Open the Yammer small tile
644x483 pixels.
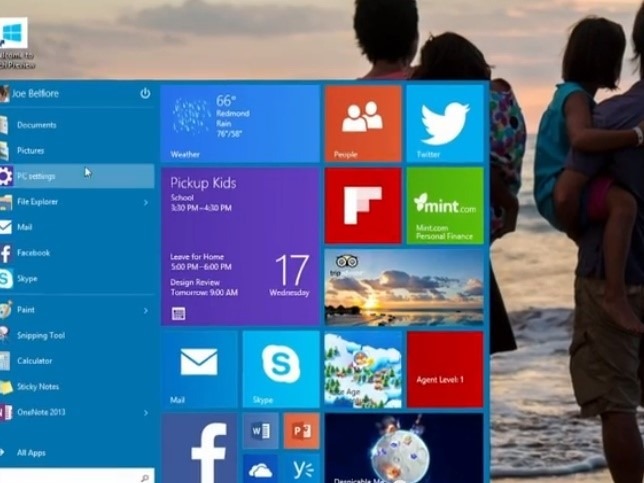[301, 468]
